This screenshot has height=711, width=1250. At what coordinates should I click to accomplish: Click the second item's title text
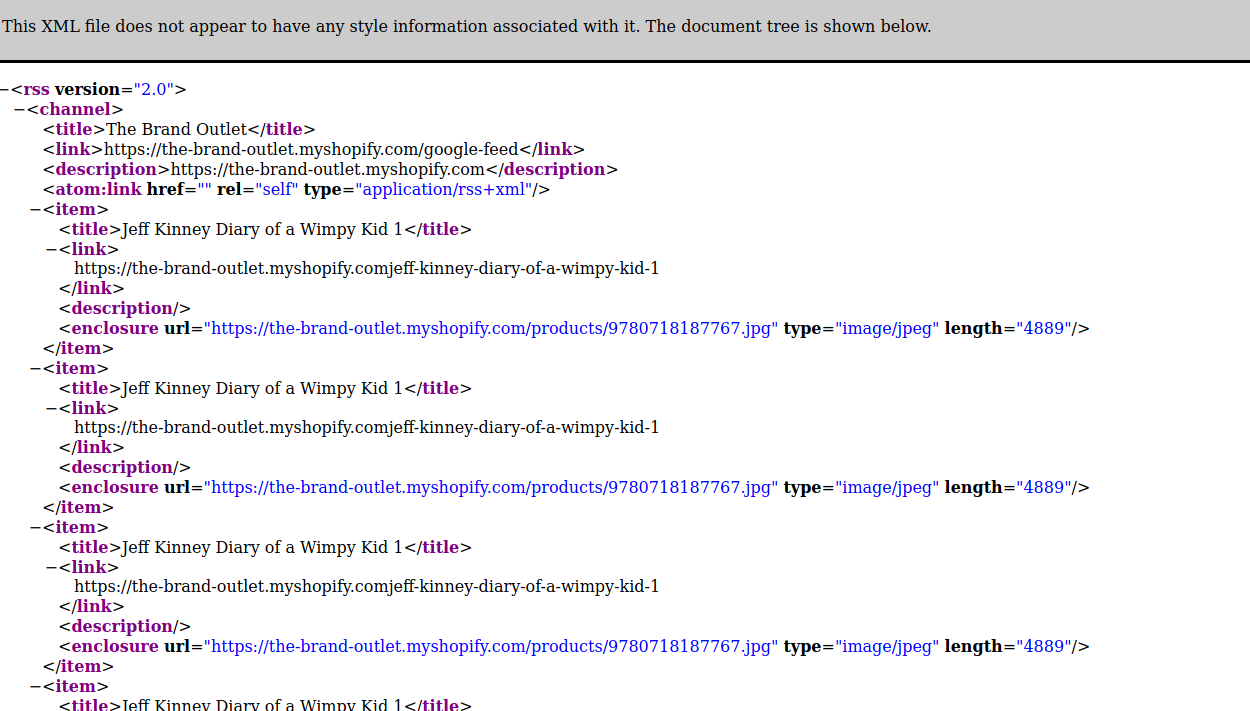click(x=262, y=388)
